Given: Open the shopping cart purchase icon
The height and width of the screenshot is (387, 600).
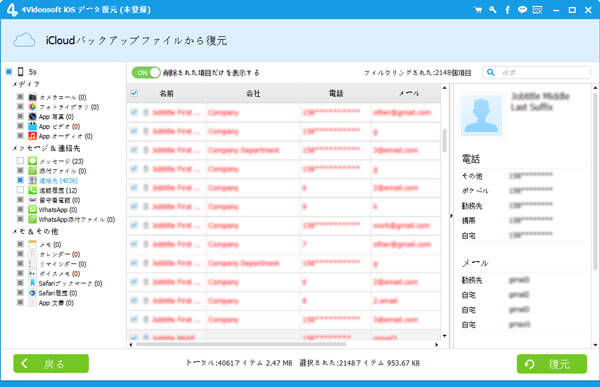Looking at the screenshot, I should (478, 10).
